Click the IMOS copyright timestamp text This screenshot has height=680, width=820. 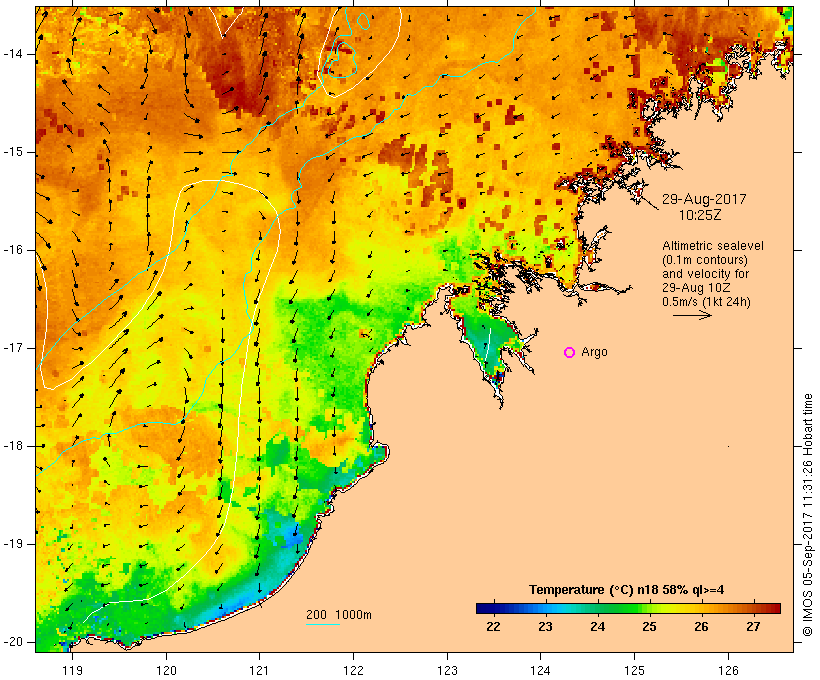click(x=808, y=515)
